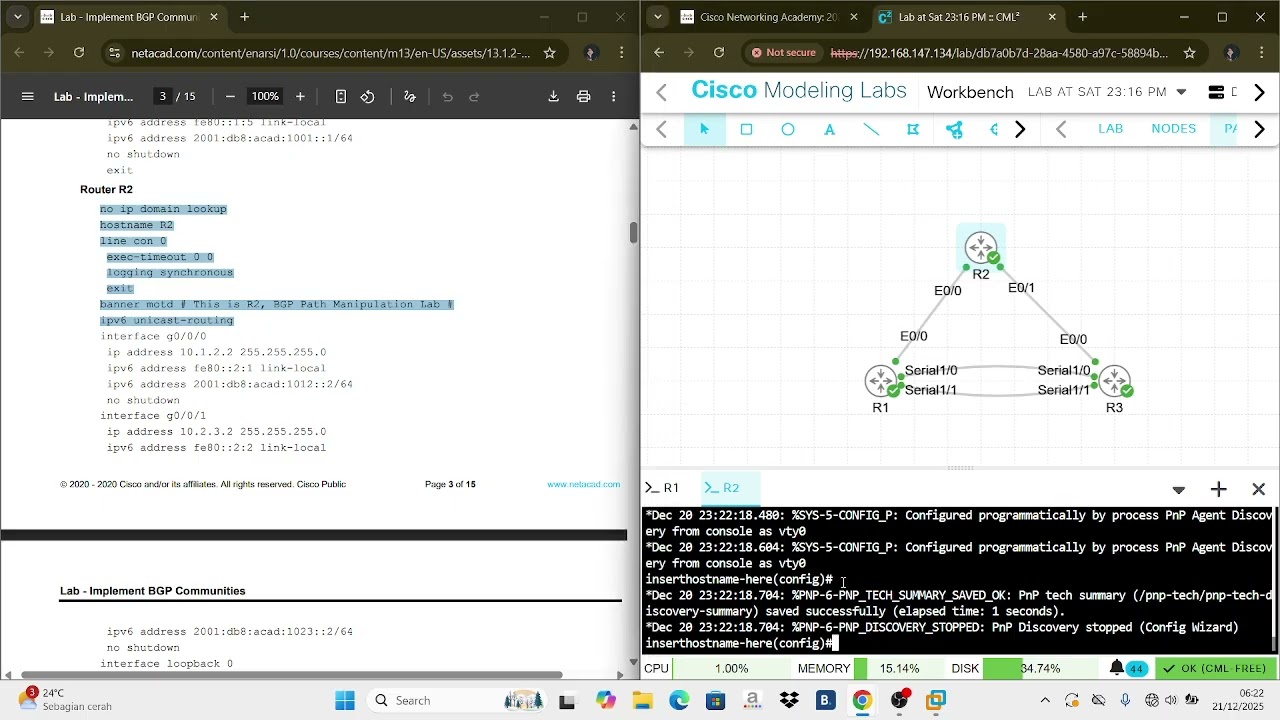Select the text annotation tool
This screenshot has height=720, width=1280.
(830, 129)
